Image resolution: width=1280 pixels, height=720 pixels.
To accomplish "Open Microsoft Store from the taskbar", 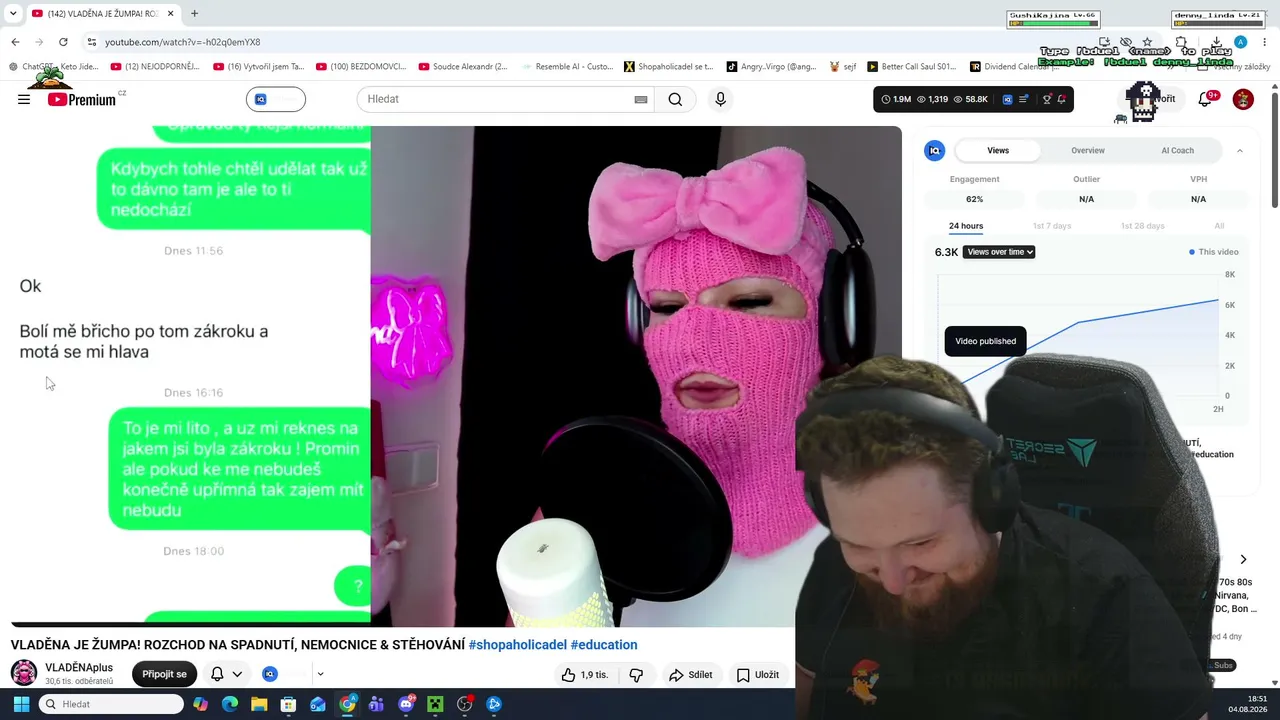I will click(x=288, y=704).
